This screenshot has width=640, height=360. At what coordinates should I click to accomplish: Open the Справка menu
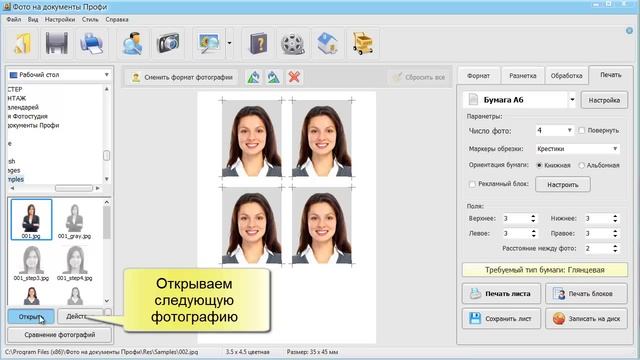(117, 19)
